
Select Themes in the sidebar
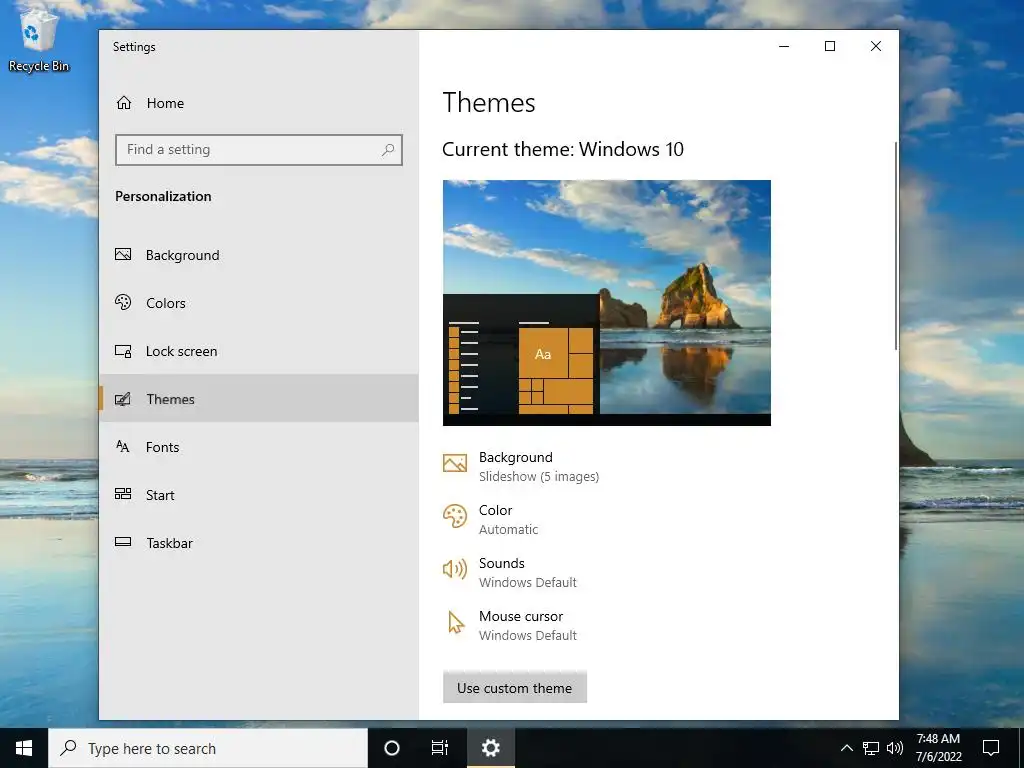259,398
